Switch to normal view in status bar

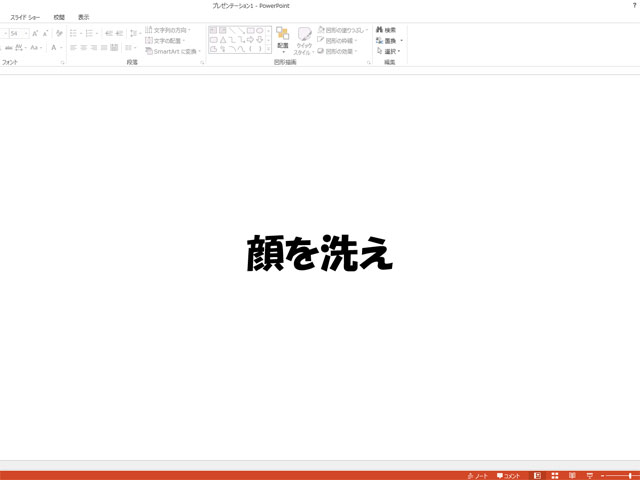(537, 475)
